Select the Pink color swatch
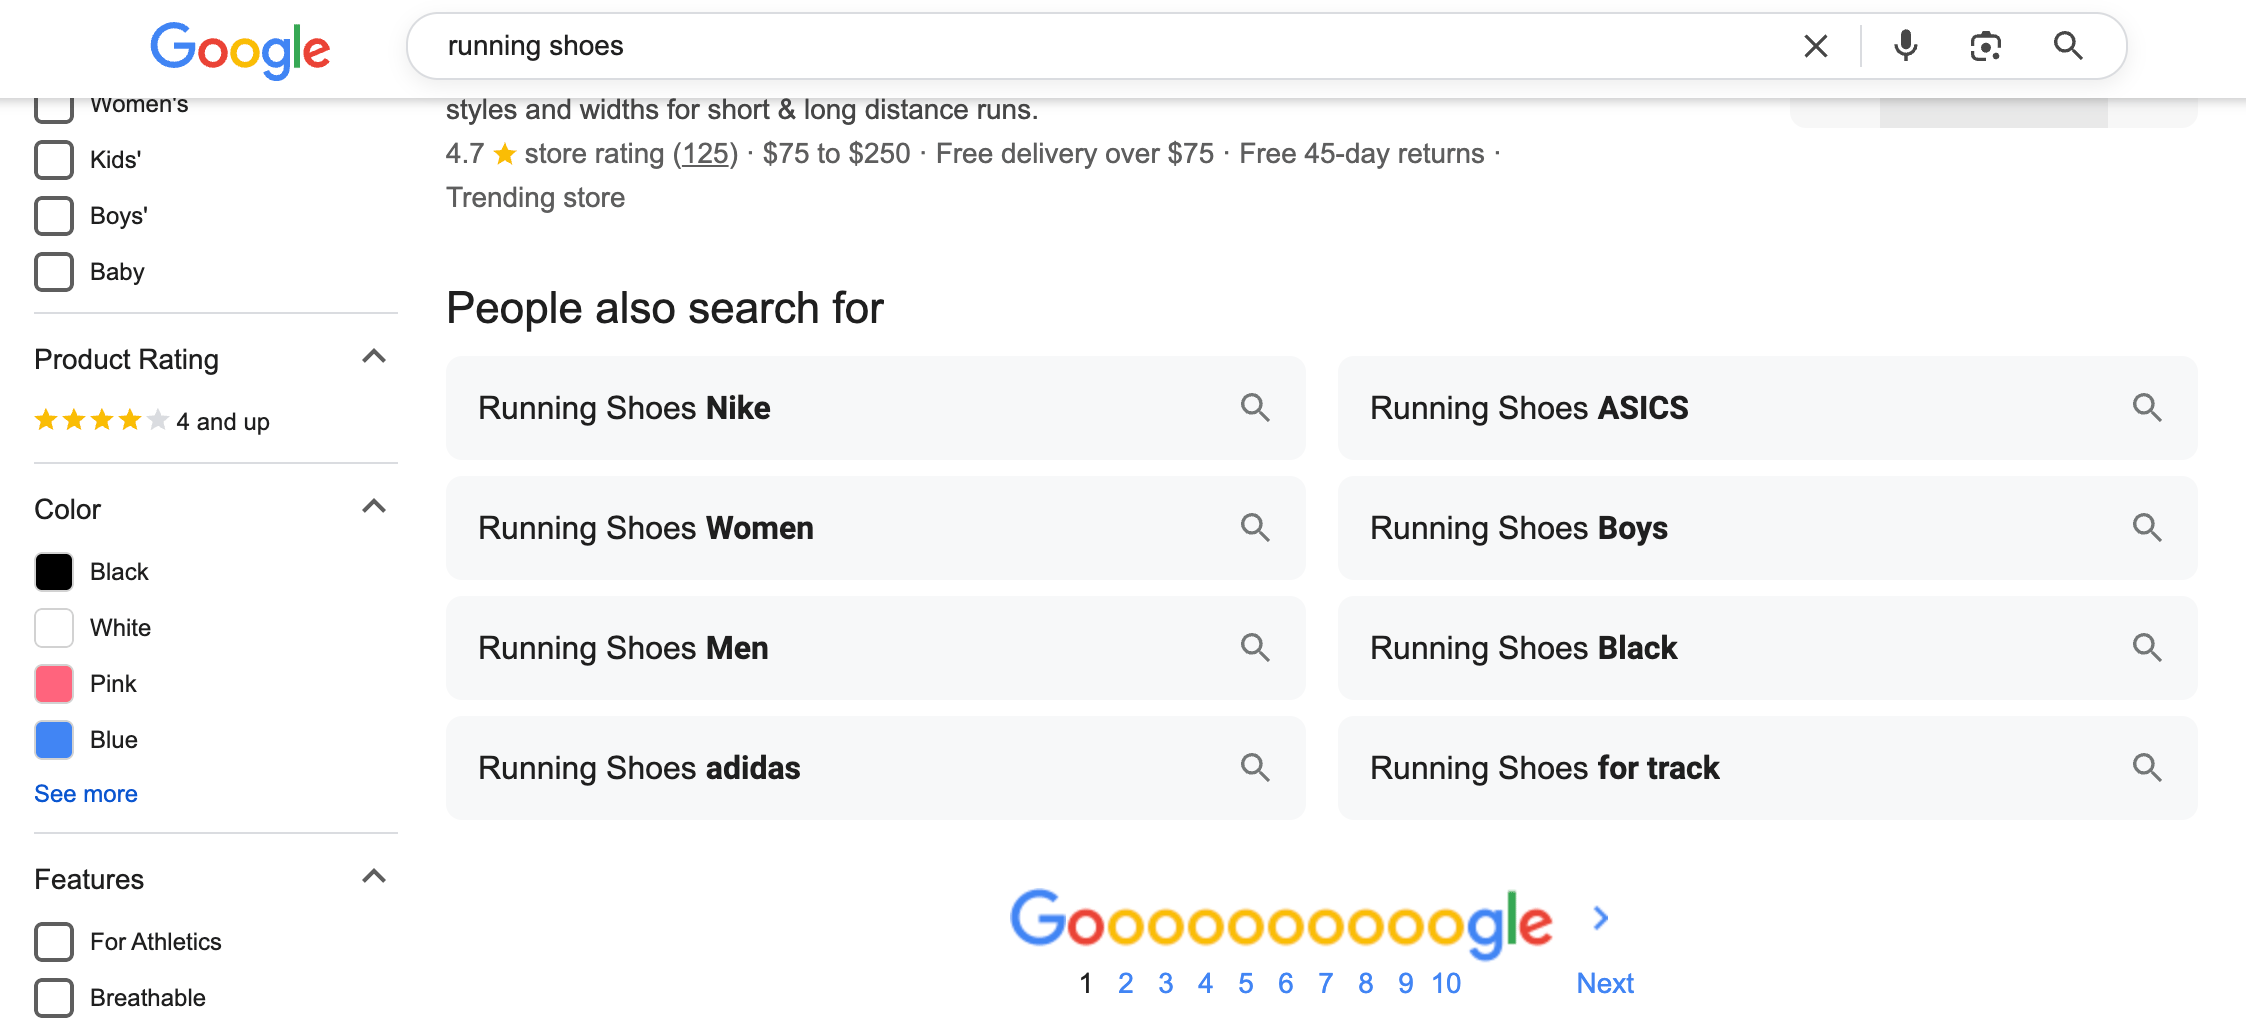This screenshot has height=1032, width=2246. pos(53,684)
